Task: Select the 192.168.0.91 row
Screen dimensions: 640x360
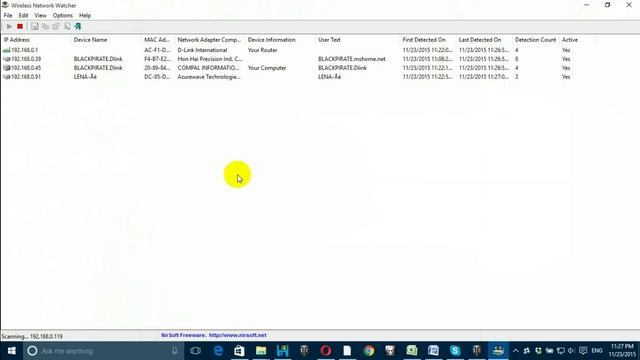Action: [x=299, y=77]
